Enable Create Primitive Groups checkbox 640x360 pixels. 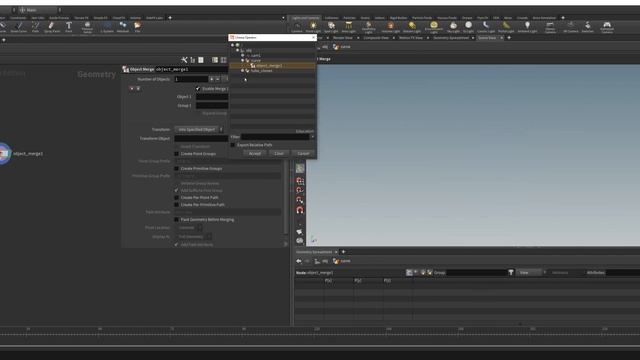176,169
